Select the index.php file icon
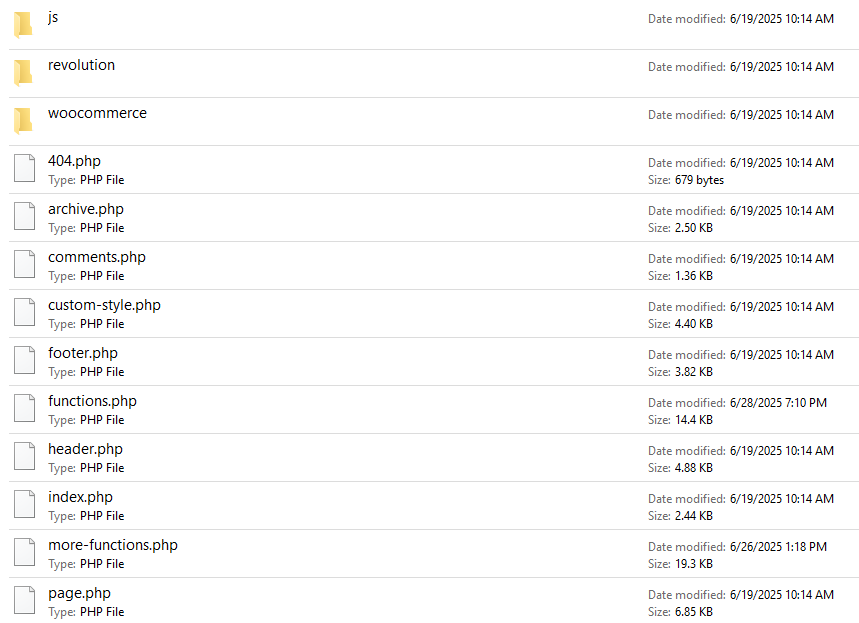The image size is (859, 623). point(24,505)
